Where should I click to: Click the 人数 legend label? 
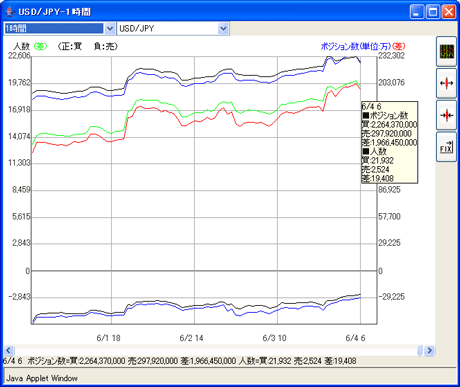22,46
